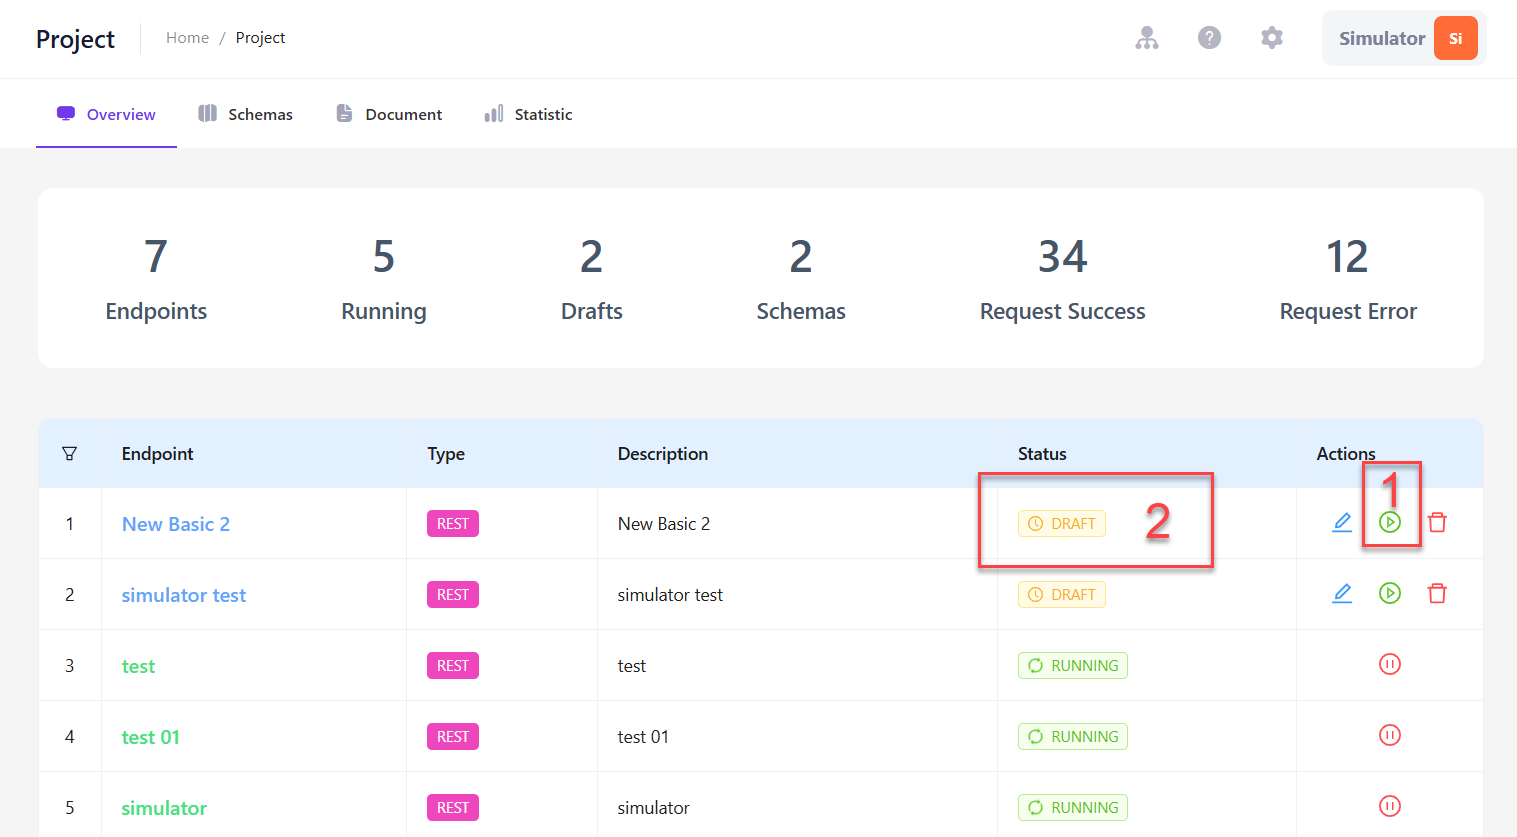Click the Project breadcrumb item

click(x=260, y=38)
